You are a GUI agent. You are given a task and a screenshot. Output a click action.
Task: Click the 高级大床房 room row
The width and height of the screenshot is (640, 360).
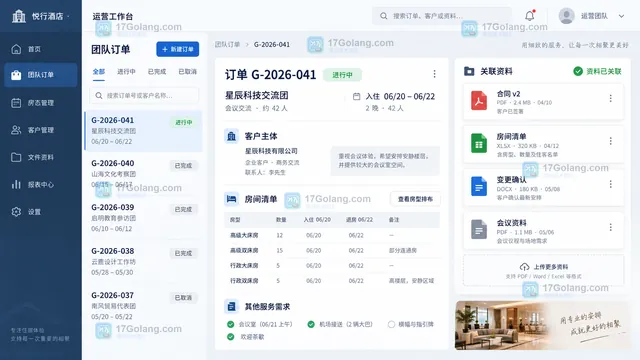coord(332,235)
